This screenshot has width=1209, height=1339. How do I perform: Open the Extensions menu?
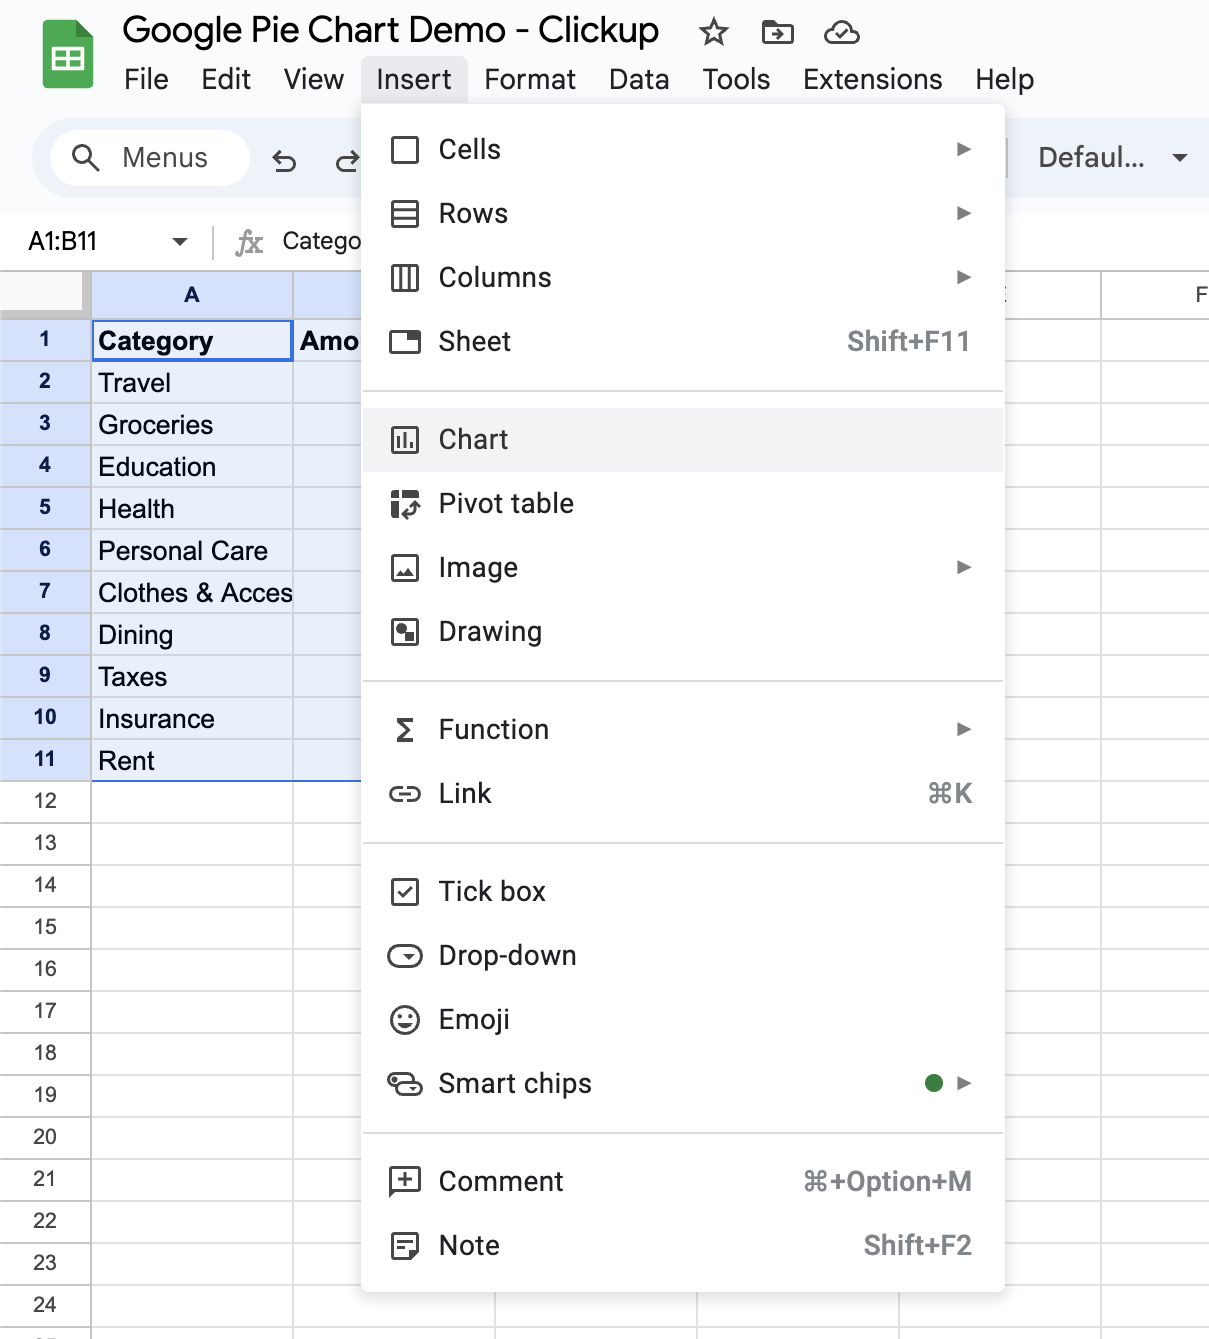873,80
